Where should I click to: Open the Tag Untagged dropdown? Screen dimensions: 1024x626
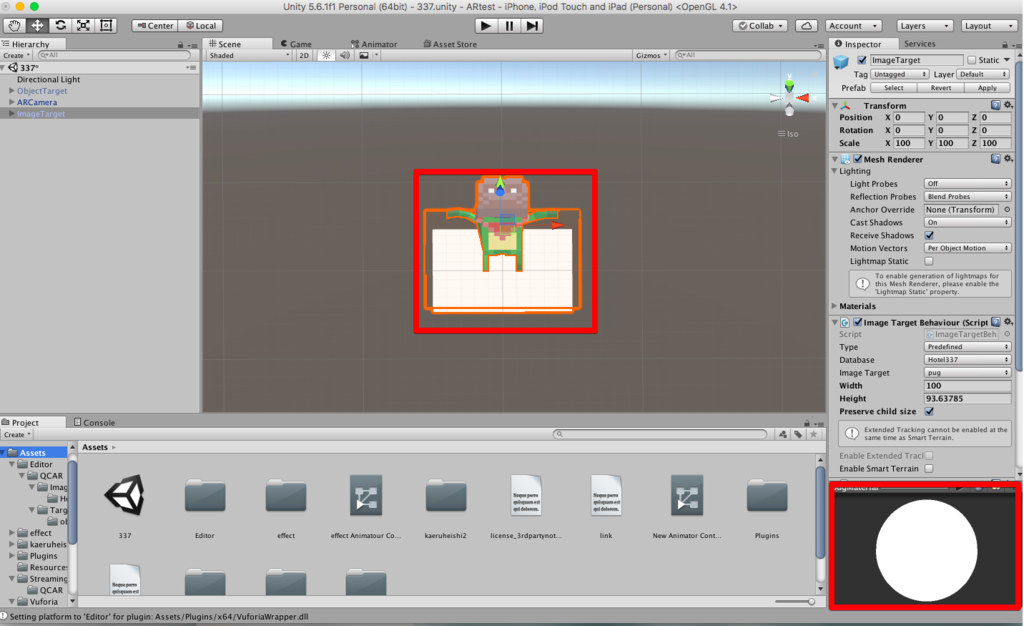899,74
